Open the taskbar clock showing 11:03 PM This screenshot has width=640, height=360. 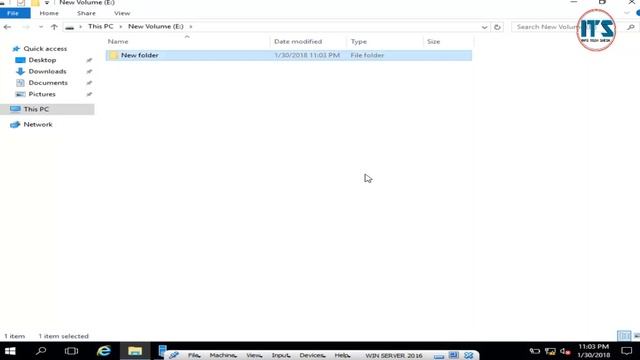(594, 351)
